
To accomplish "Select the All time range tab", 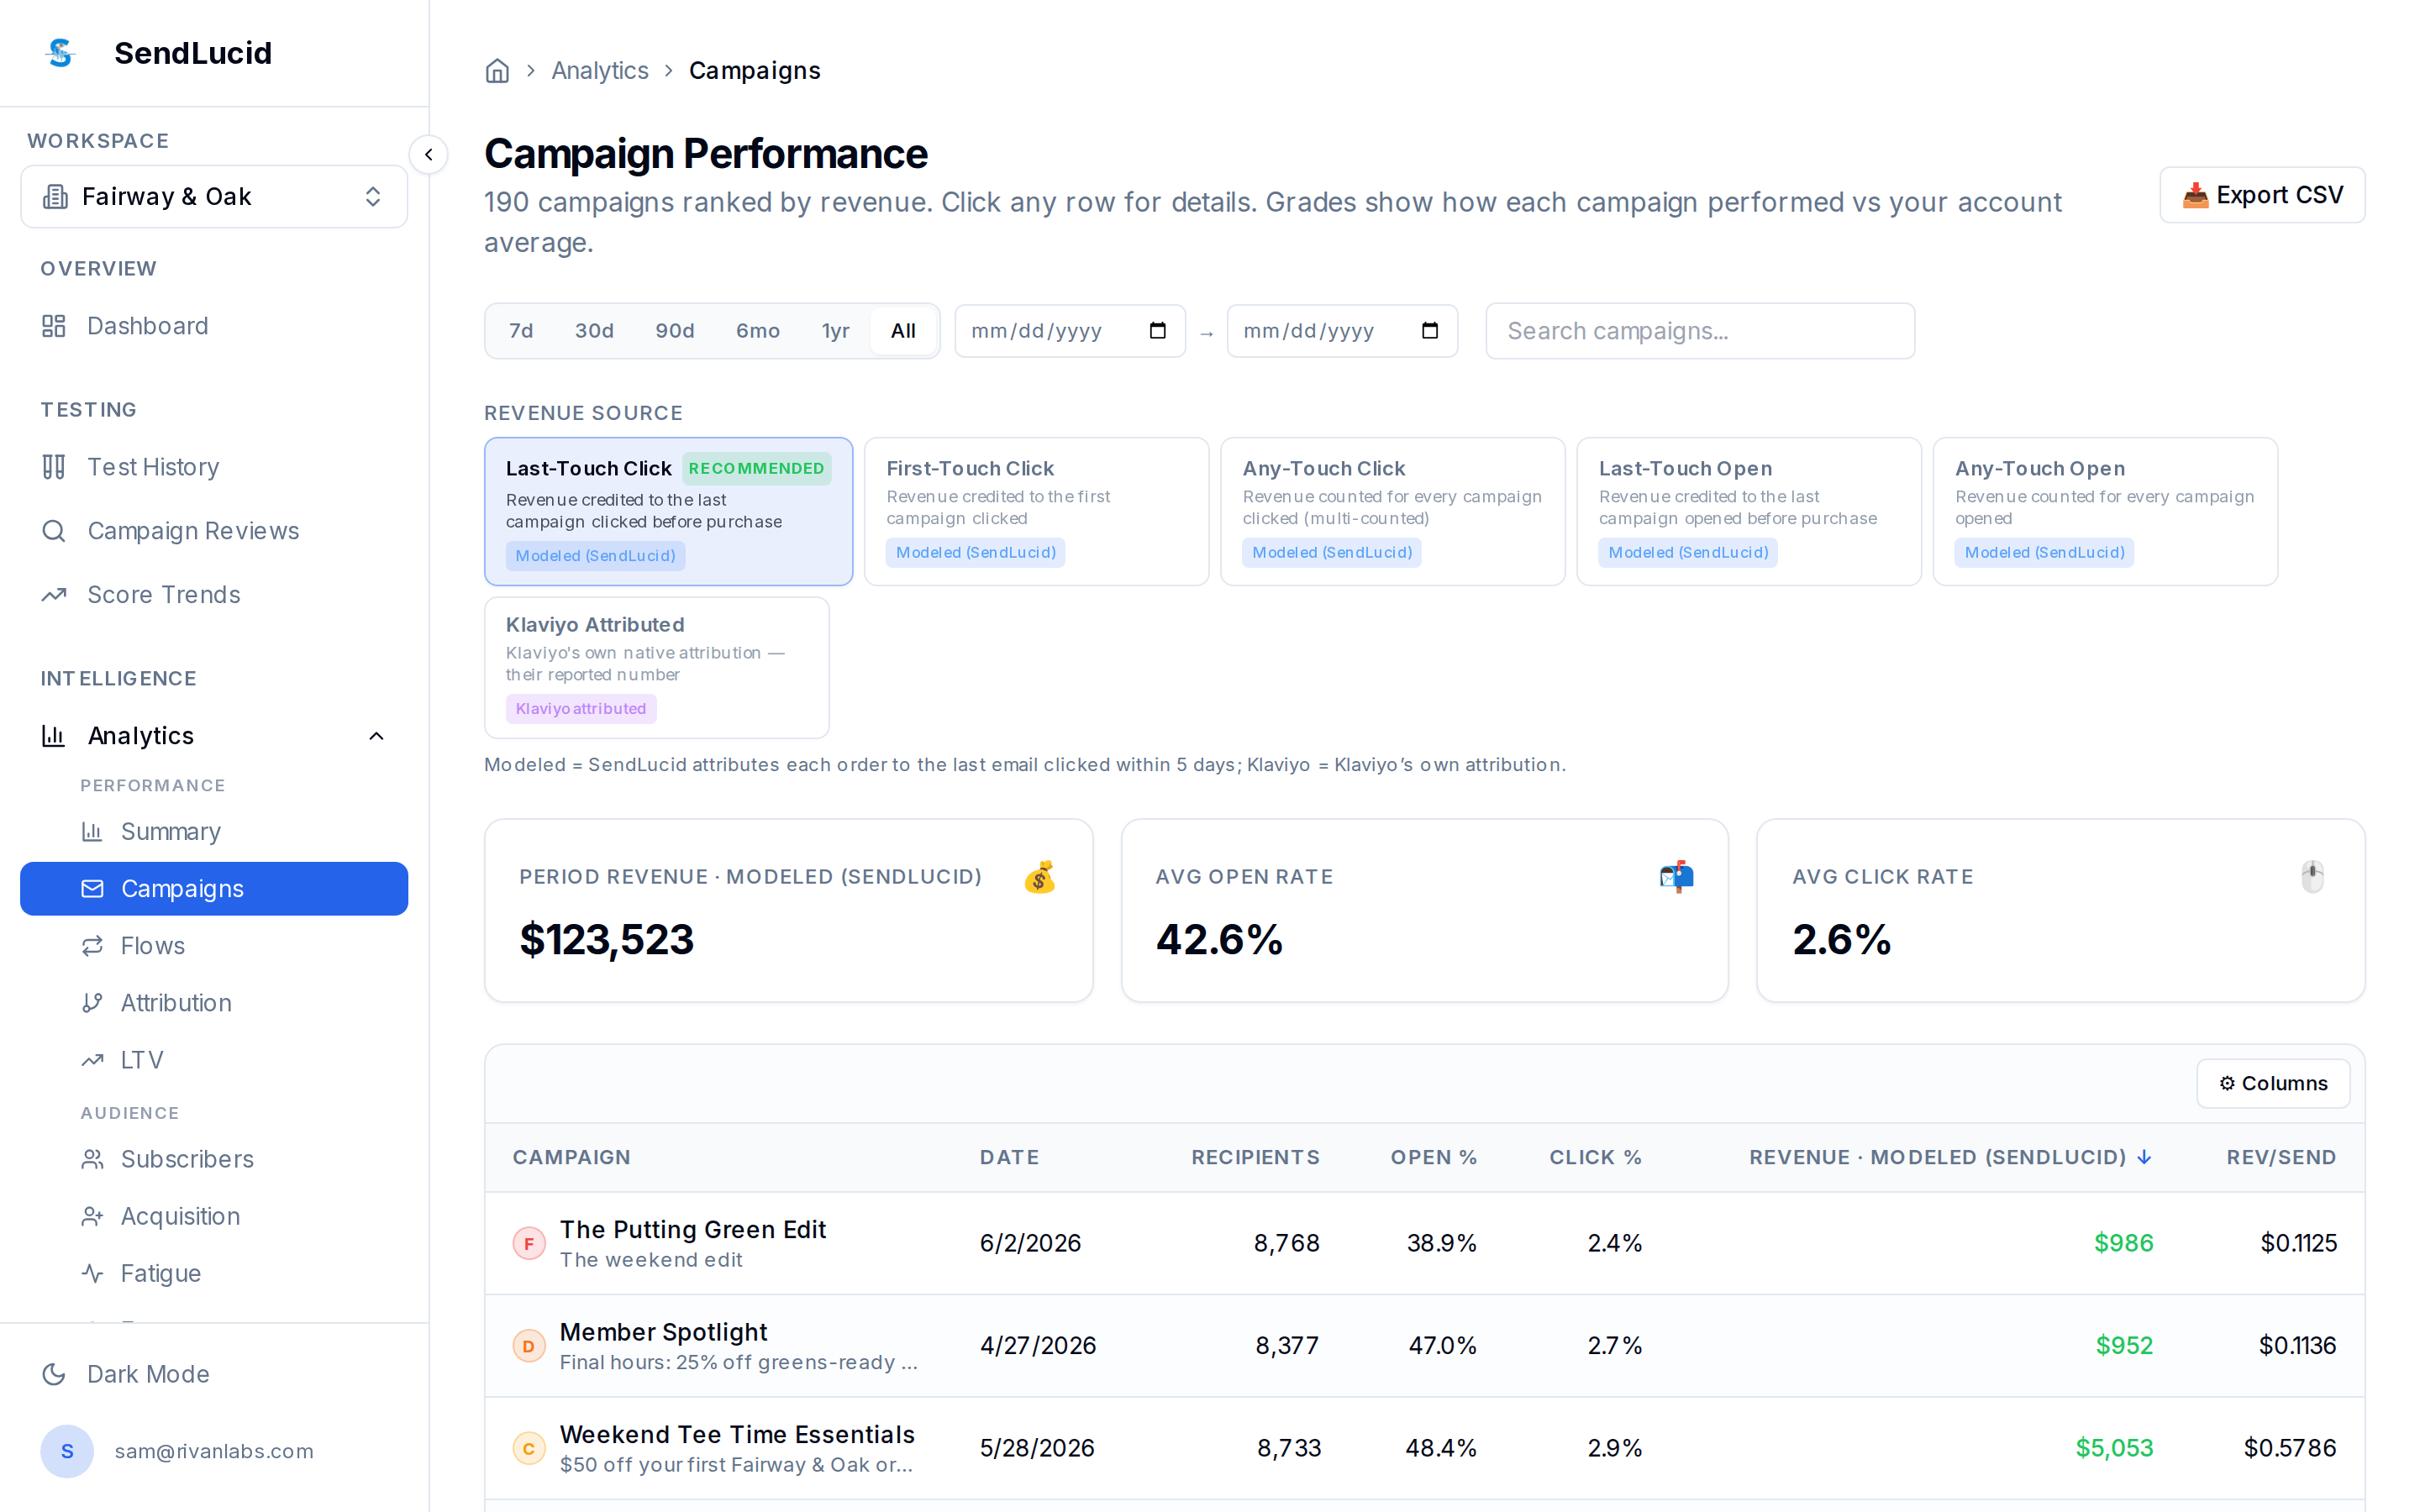I will tap(903, 331).
